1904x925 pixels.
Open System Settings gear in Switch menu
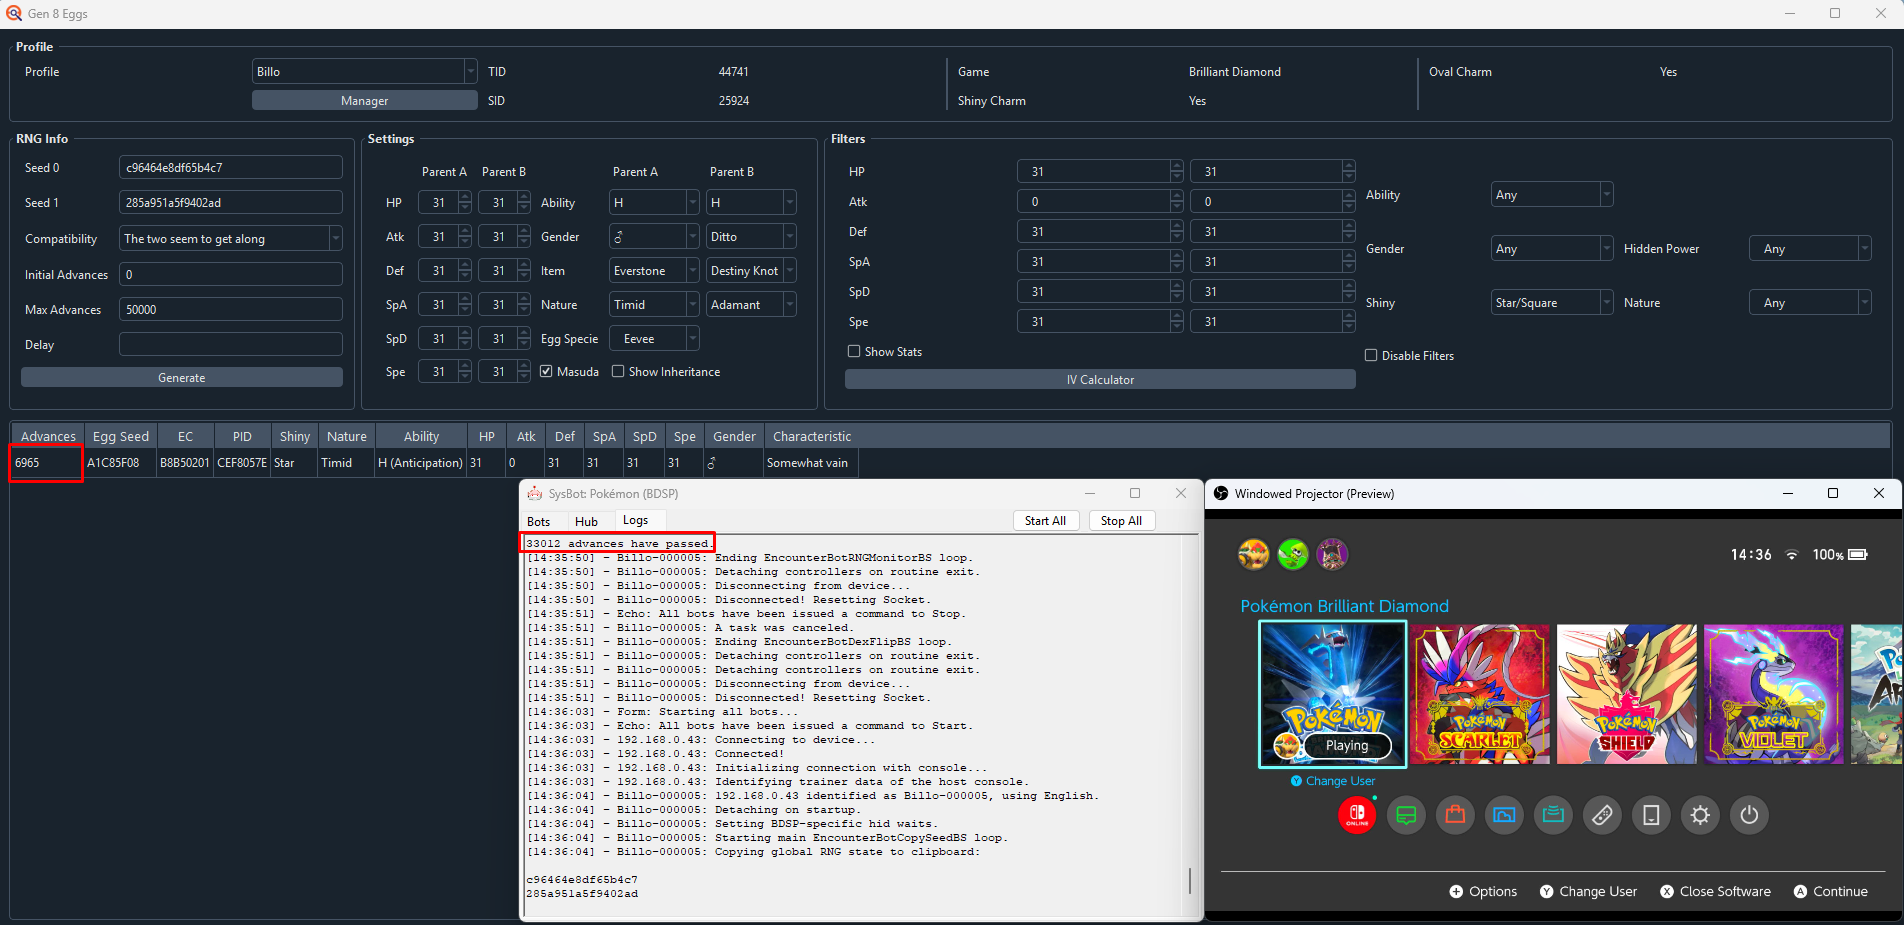point(1700,815)
